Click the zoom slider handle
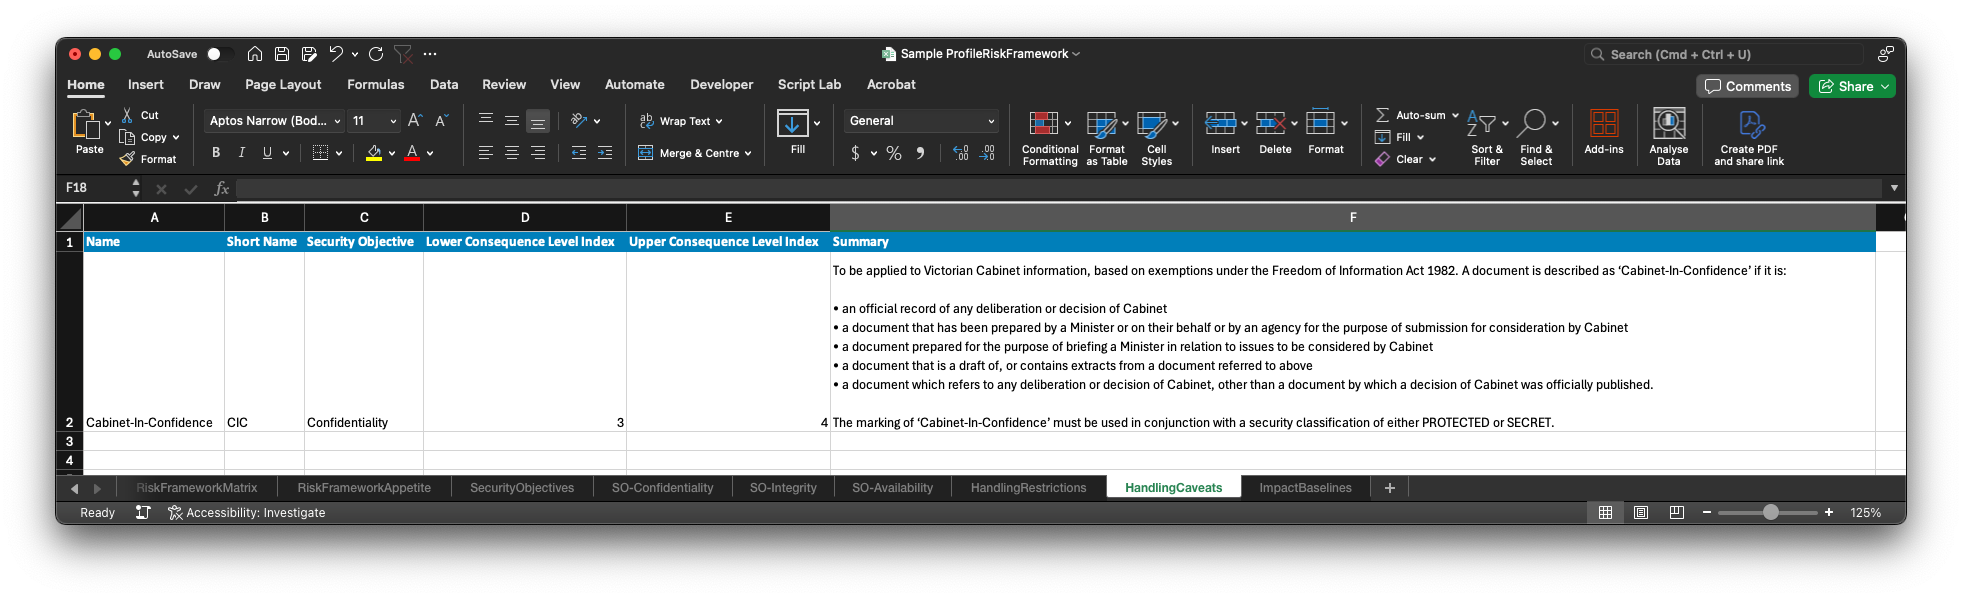Screen dimensions: 1962x598 point(1770,513)
